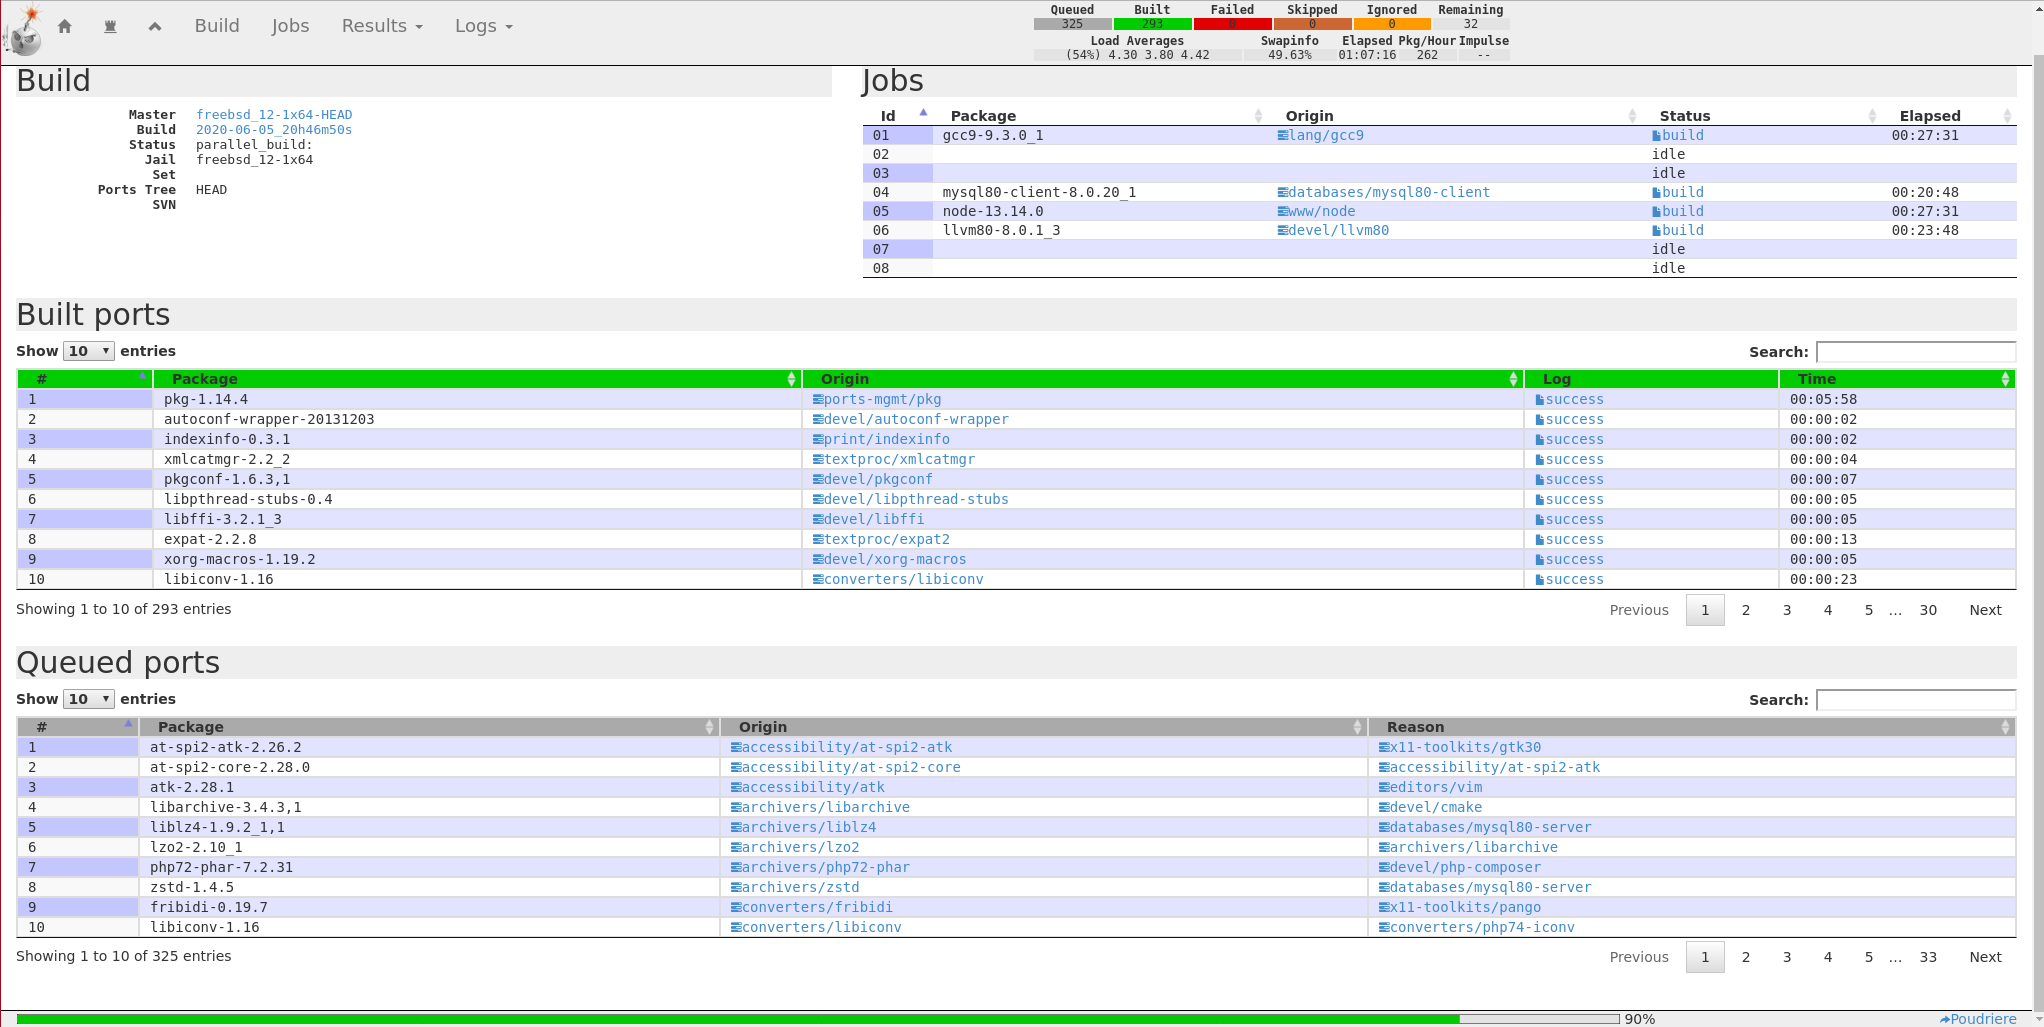Image resolution: width=2044 pixels, height=1027 pixels.
Task: Select the Jobs menu item
Action: 290,26
